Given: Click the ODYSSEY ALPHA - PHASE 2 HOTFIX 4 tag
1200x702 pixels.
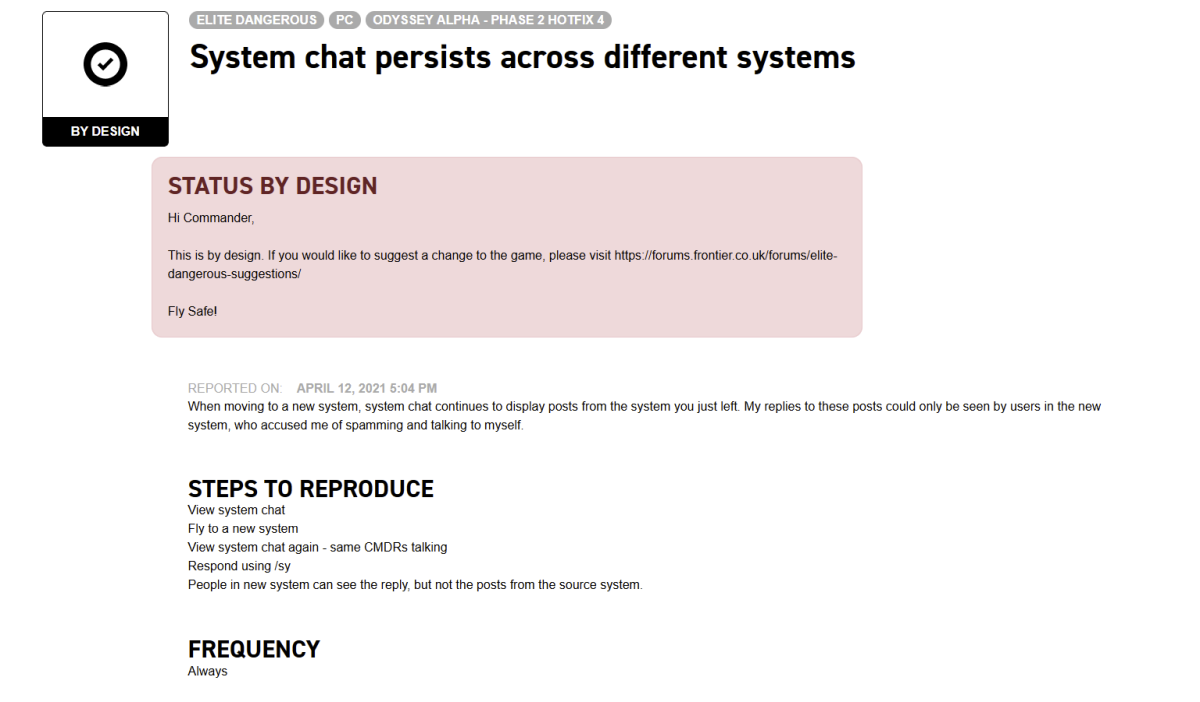Looking at the screenshot, I should click(x=489, y=20).
